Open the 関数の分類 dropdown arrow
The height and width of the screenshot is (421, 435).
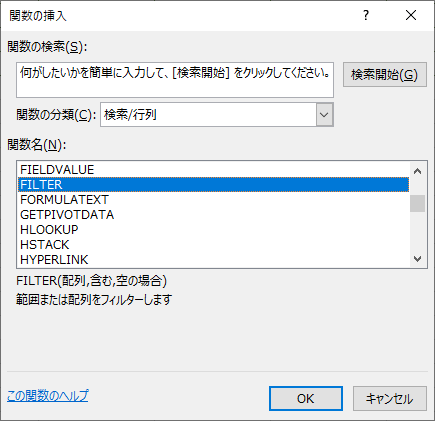pyautogui.click(x=324, y=115)
